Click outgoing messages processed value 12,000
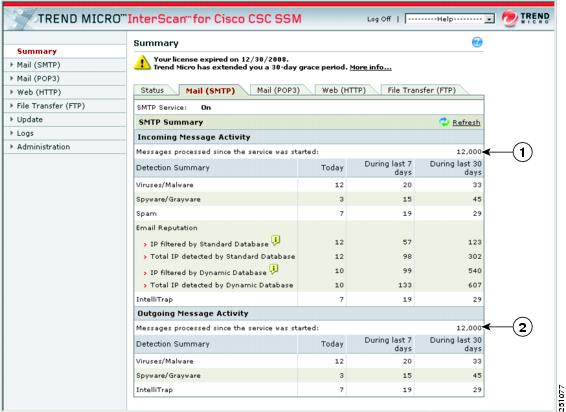 pyautogui.click(x=469, y=328)
